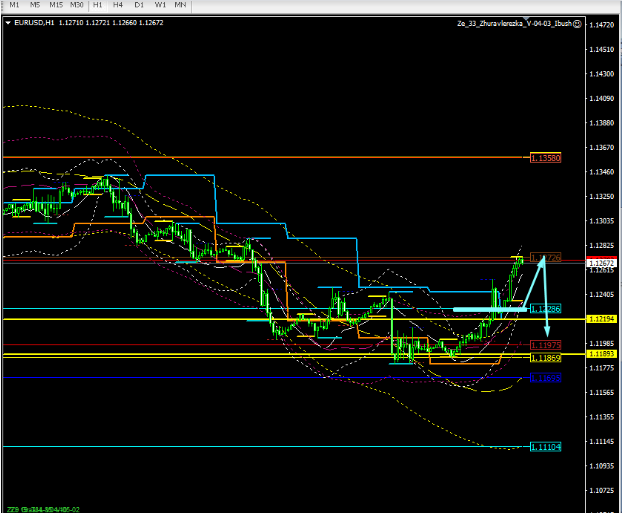Select the D1 daily timeframe
Screen dimensions: 622x513
(138, 5)
